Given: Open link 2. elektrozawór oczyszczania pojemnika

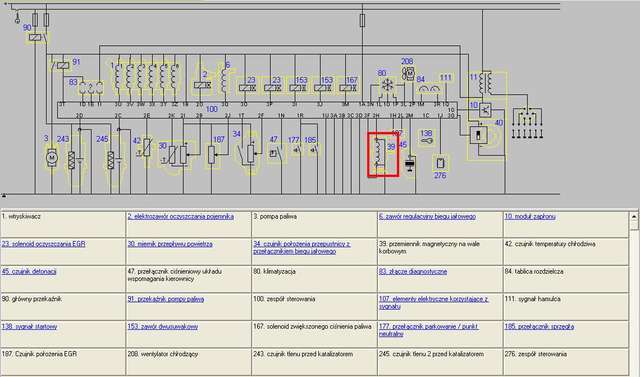Looking at the screenshot, I should click(181, 217).
